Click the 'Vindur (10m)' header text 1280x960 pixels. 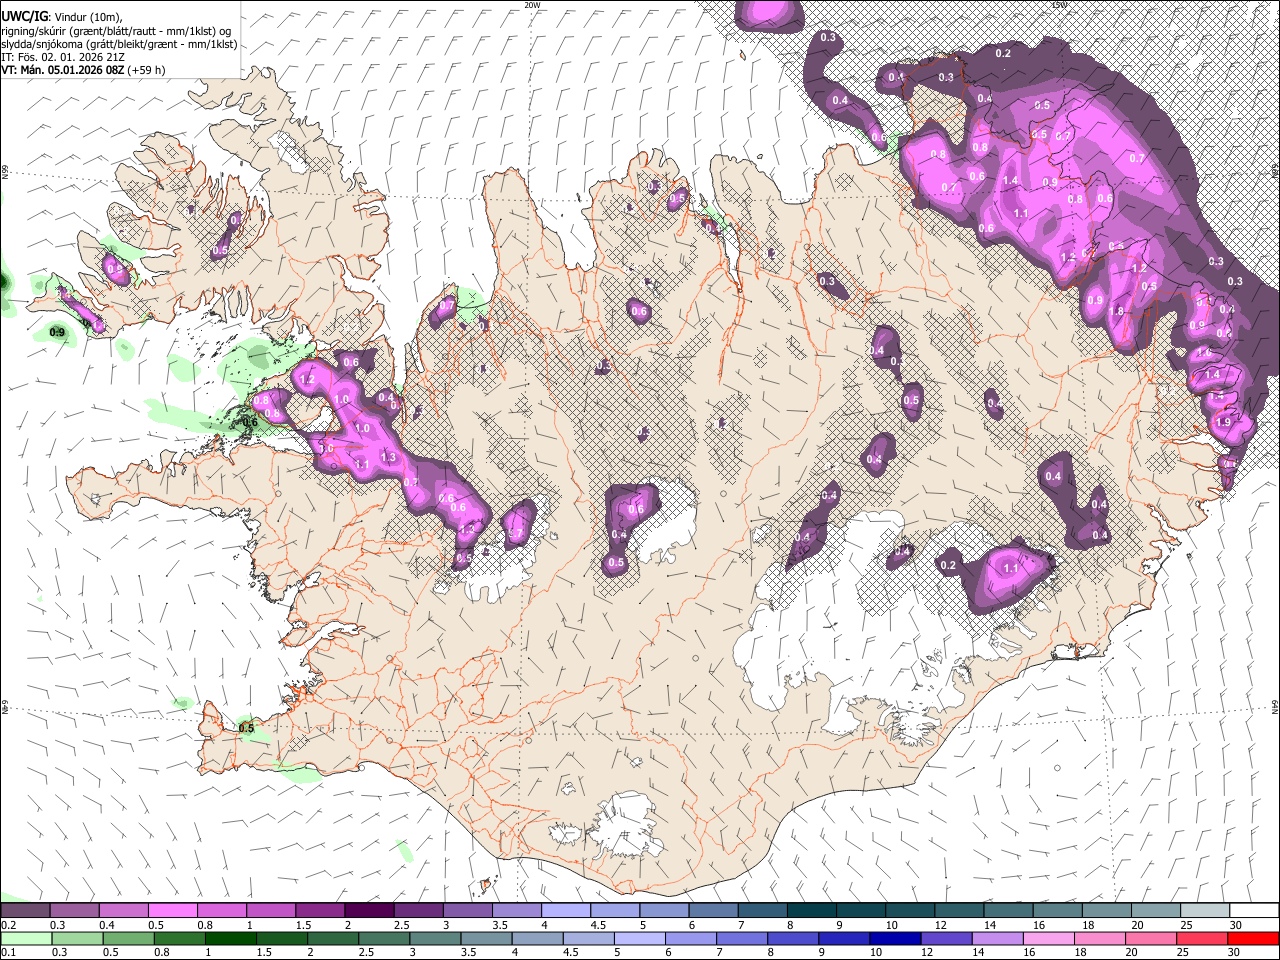click(86, 17)
